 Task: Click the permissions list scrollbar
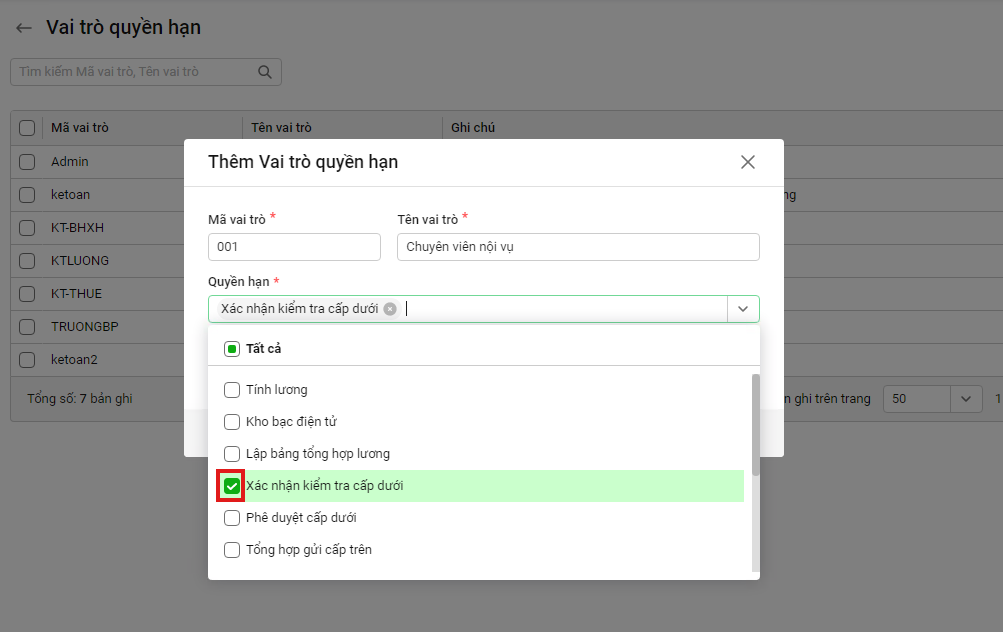click(x=755, y=425)
